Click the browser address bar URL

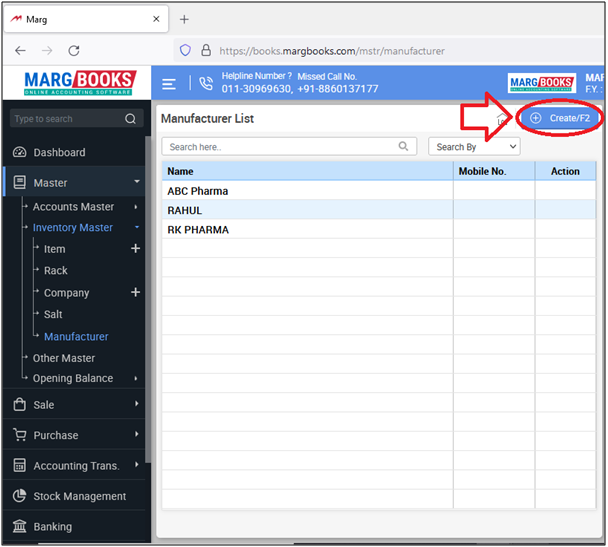332,51
